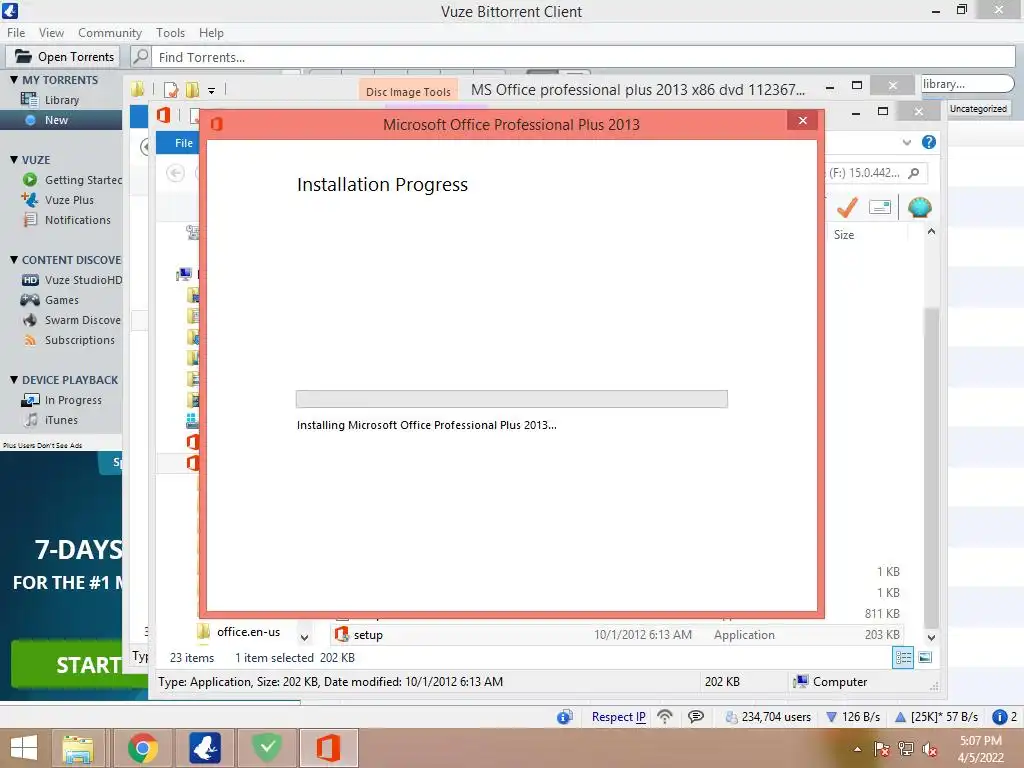Click the Find Torrents search field
The image size is (1024, 768).
(584, 57)
